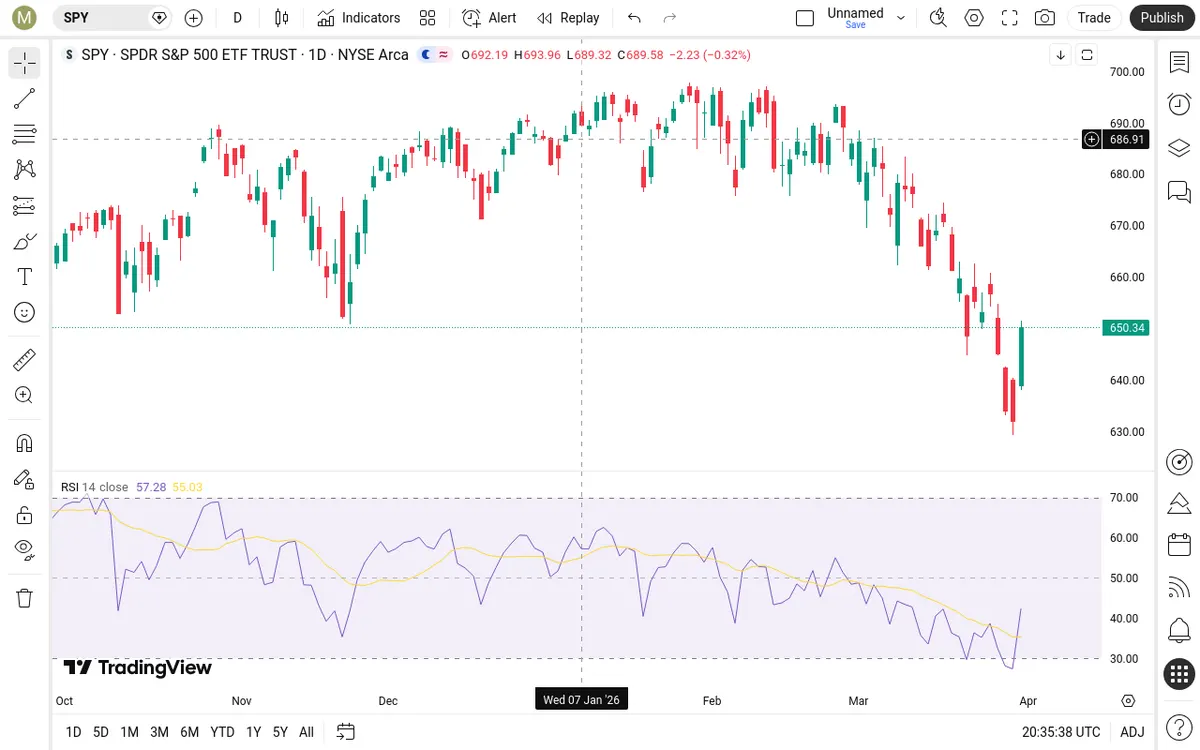Redo the last action
This screenshot has height=750, width=1200.
click(670, 17)
